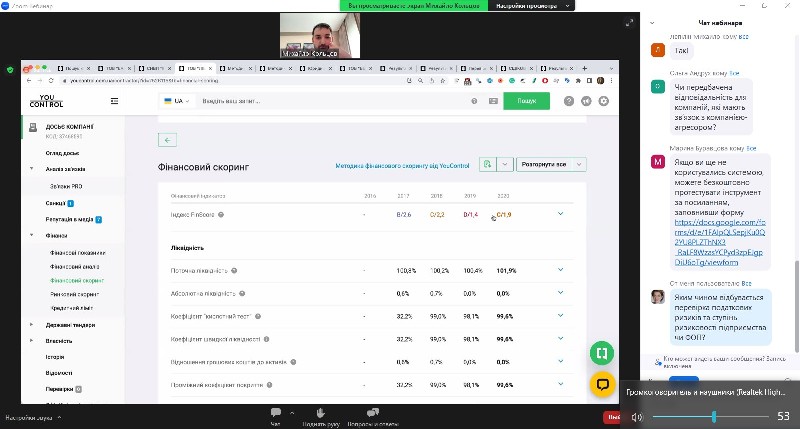This screenshot has height=429, width=800.
Task: Open the settings gear icon in header
Action: pos(603,101)
